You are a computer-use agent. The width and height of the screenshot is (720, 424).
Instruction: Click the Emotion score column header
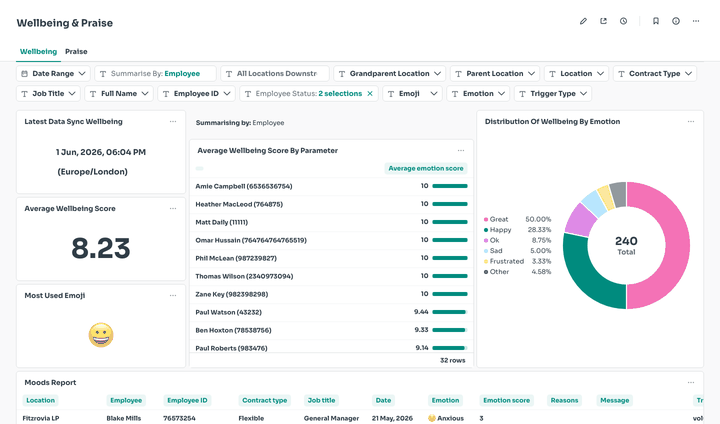click(506, 401)
